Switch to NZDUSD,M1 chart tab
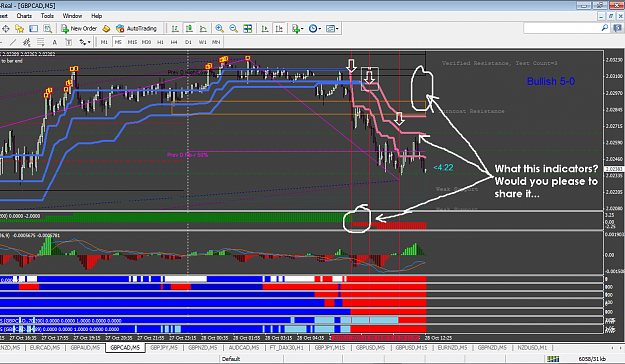625x364 pixels. click(532, 348)
